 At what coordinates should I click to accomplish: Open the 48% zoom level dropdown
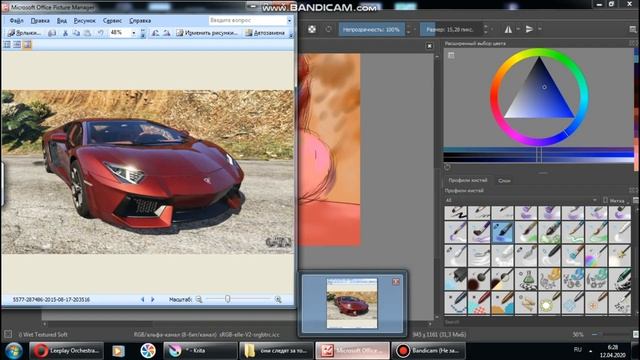(x=133, y=33)
